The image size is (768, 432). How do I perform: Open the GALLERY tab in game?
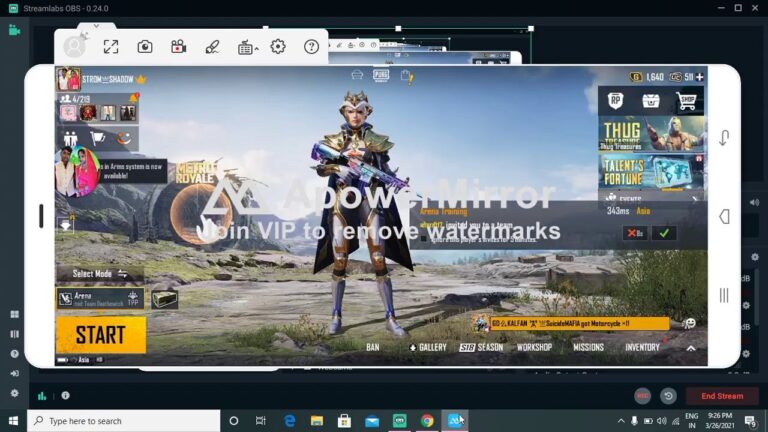428,347
